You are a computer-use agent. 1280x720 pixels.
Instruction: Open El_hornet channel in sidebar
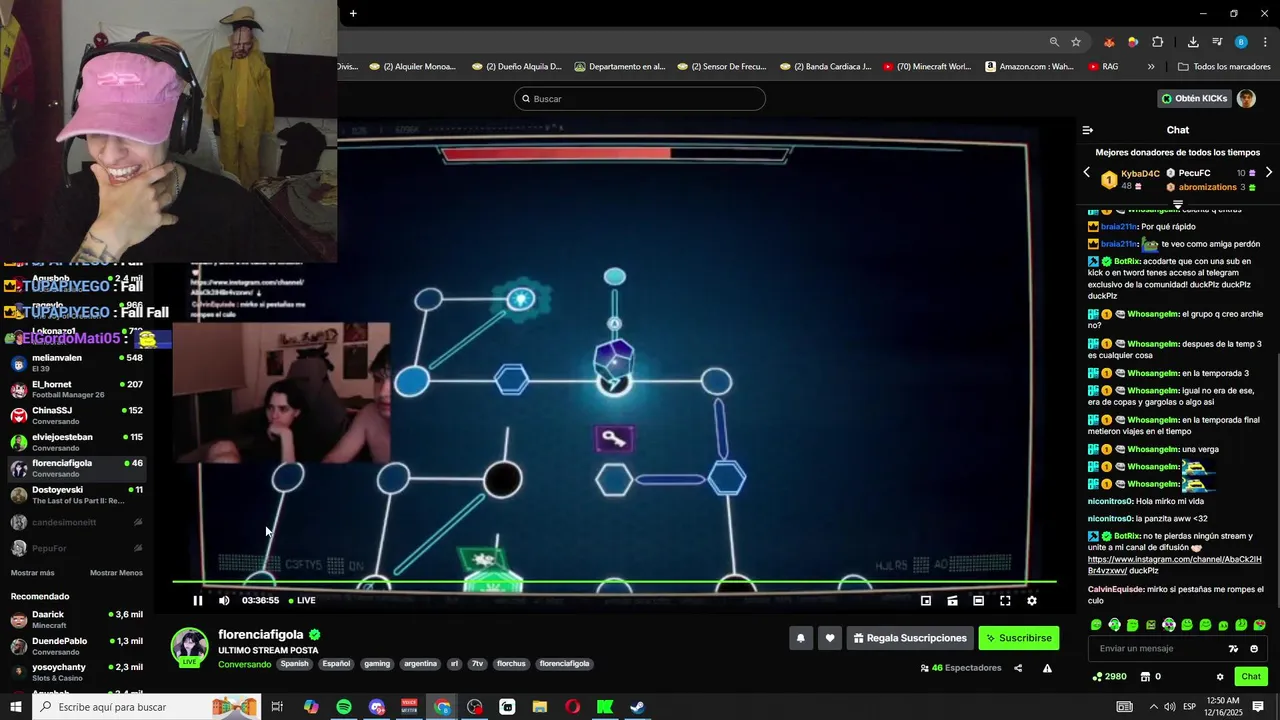pos(77,389)
